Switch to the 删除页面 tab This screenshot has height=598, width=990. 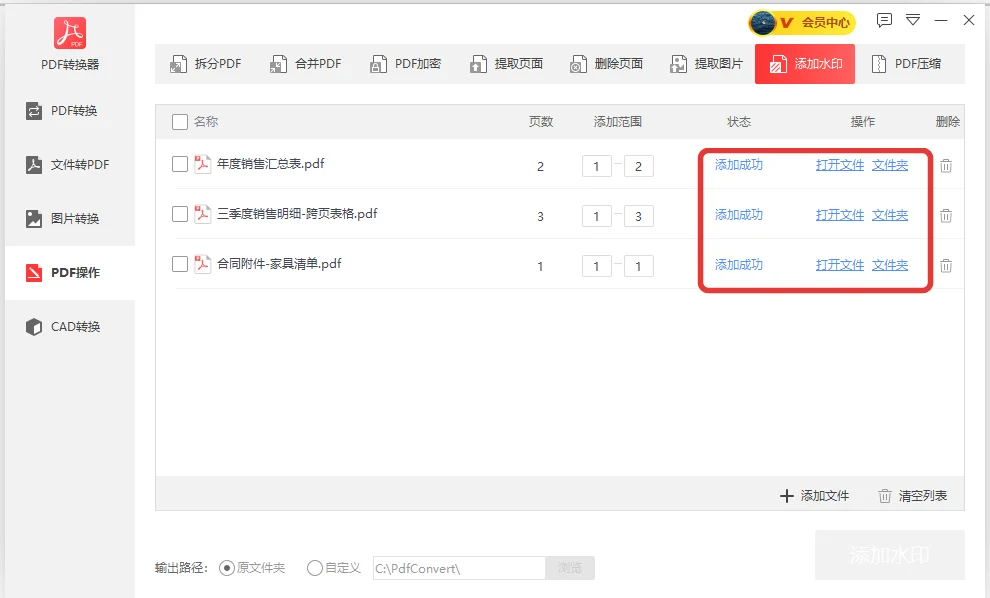coord(605,64)
